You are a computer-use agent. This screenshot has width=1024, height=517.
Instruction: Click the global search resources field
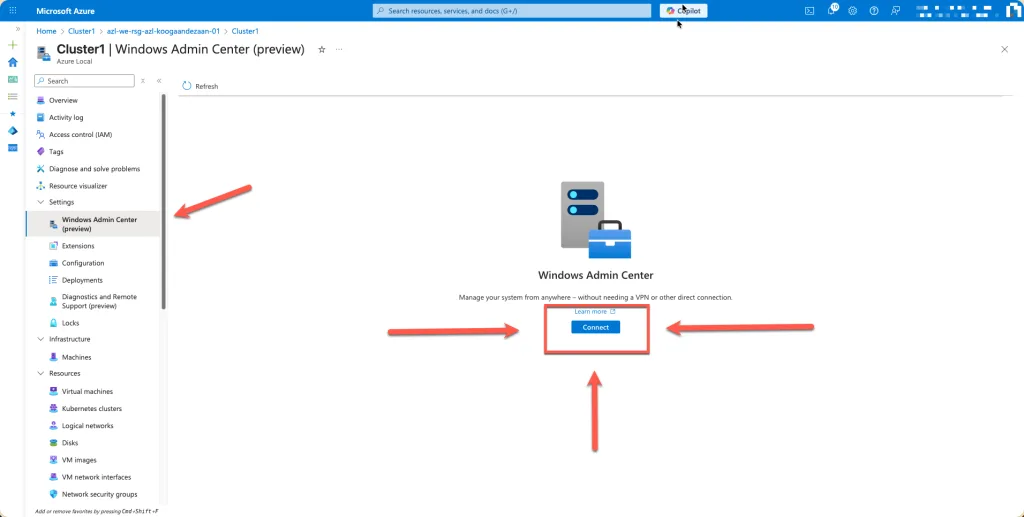510,11
